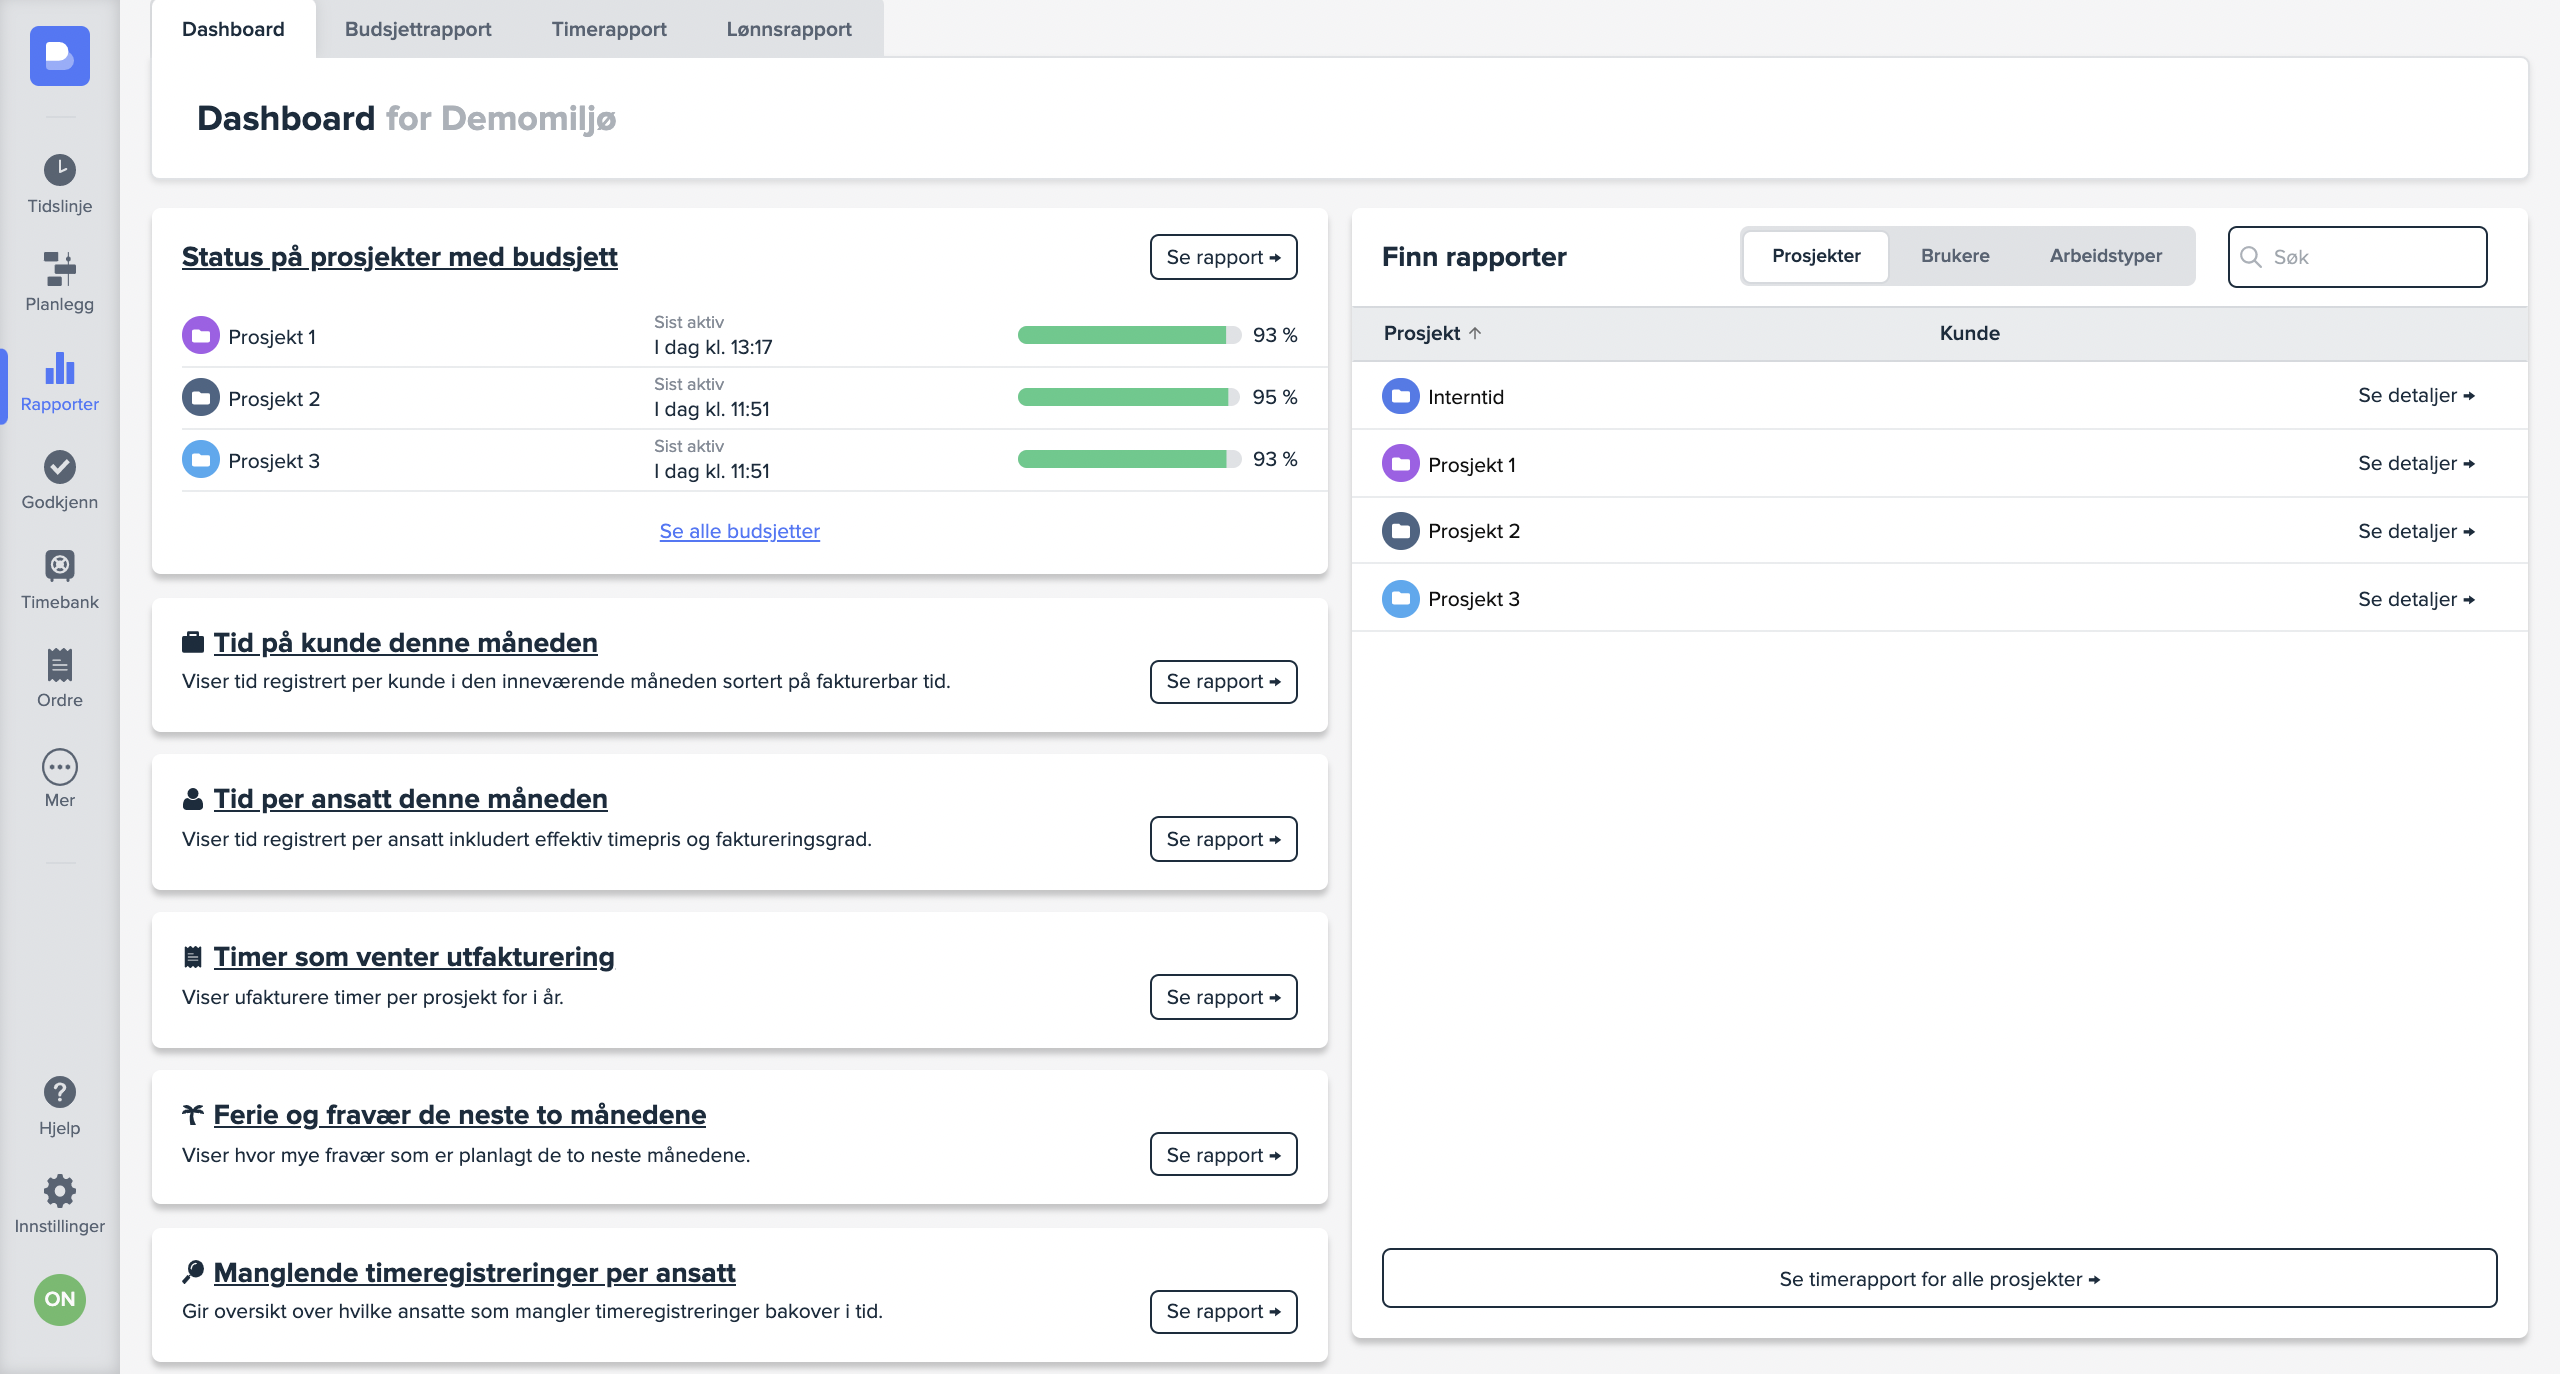Switch filter to Brukere
2560x1374 pixels.
(1954, 256)
